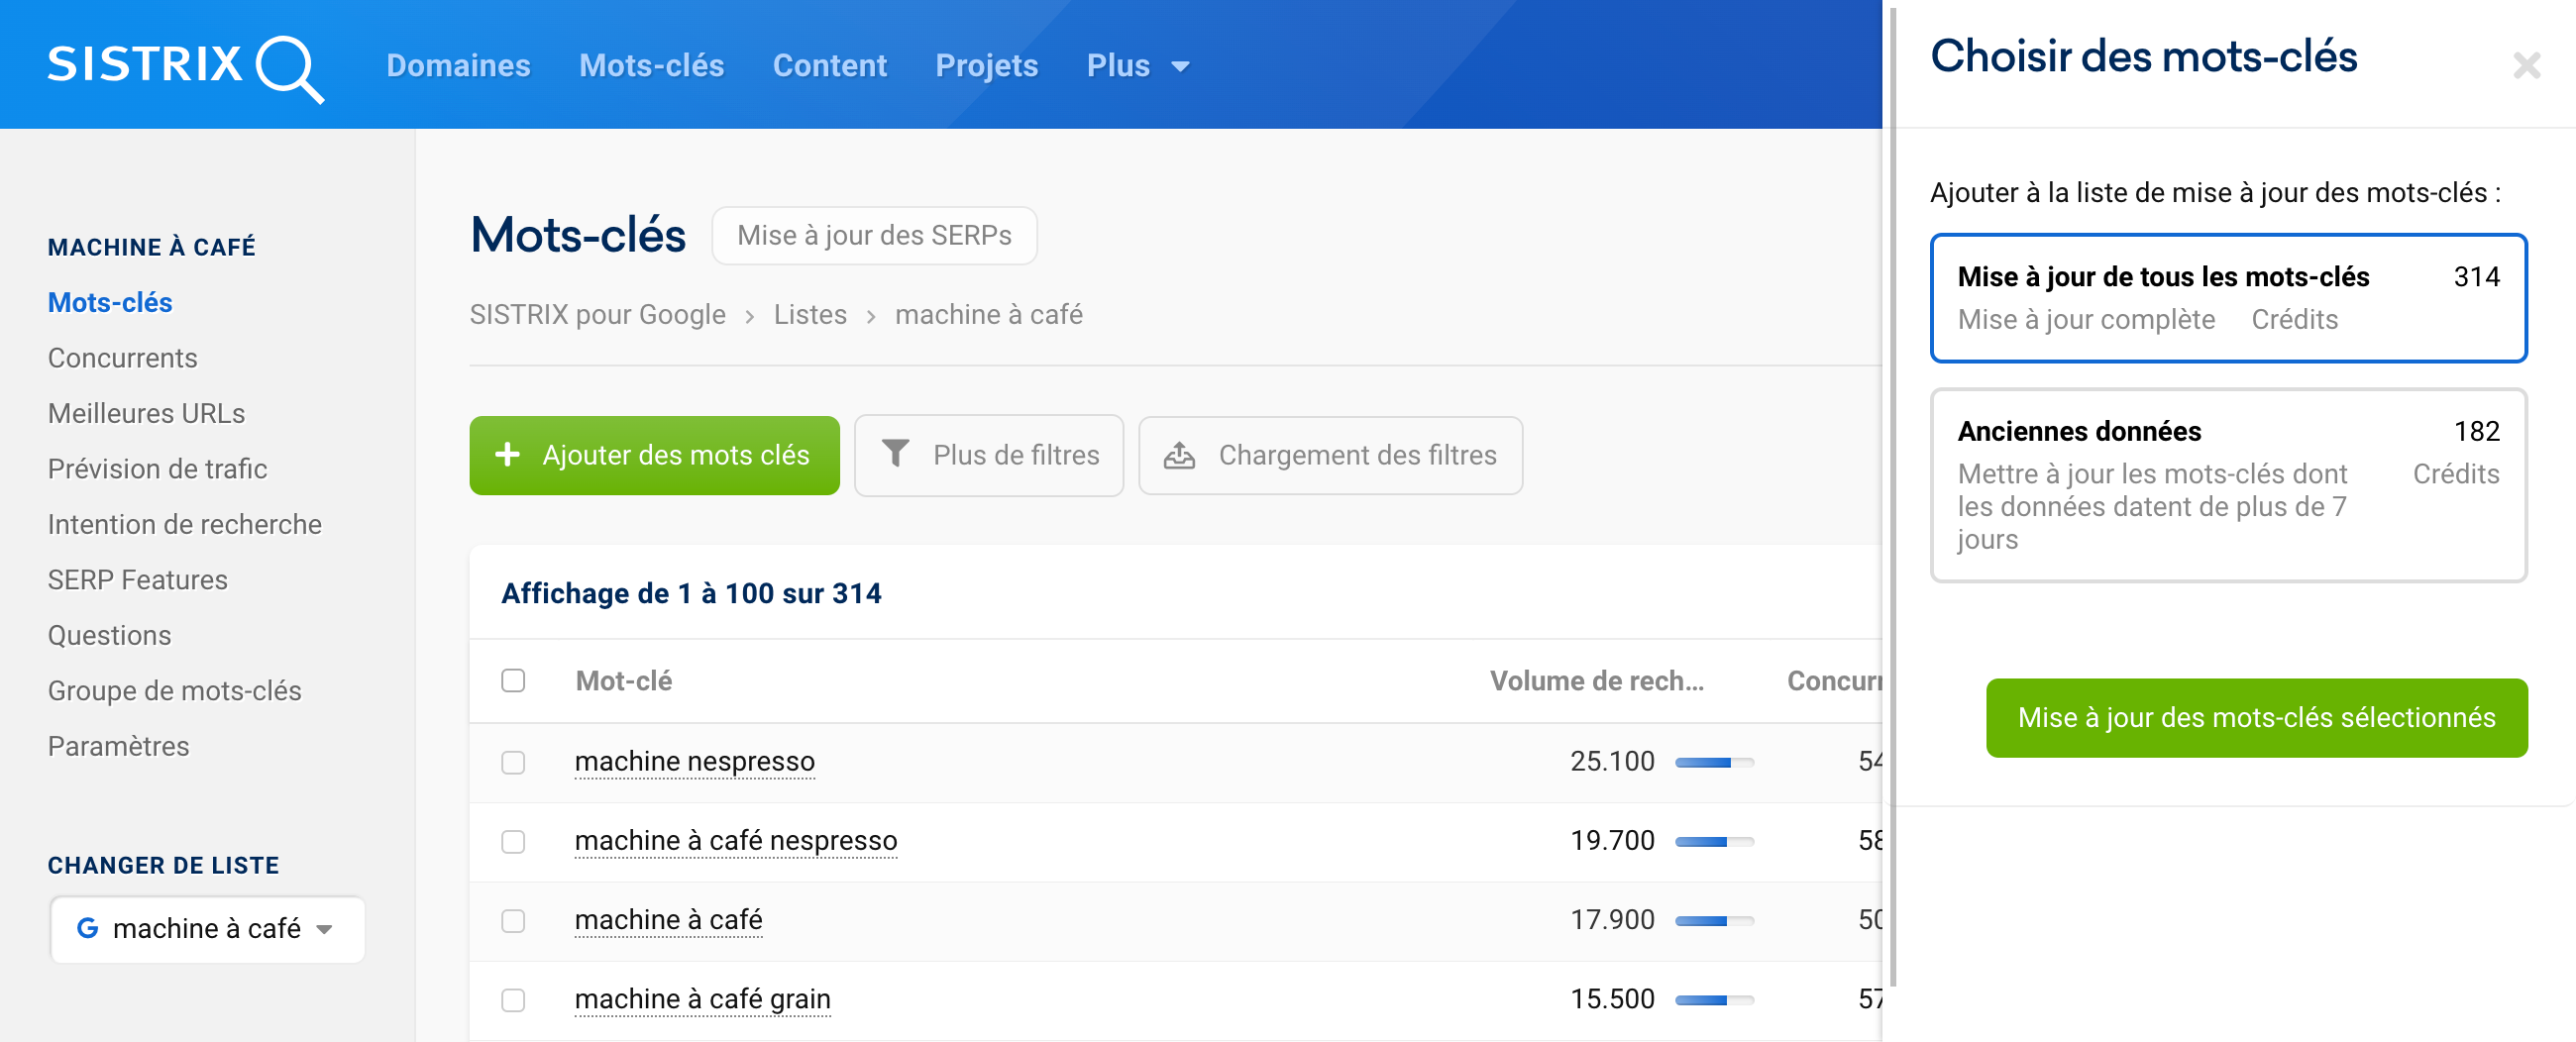Viewport: 2576px width, 1042px height.
Task: Select Anciennes données update option
Action: 2228,485
